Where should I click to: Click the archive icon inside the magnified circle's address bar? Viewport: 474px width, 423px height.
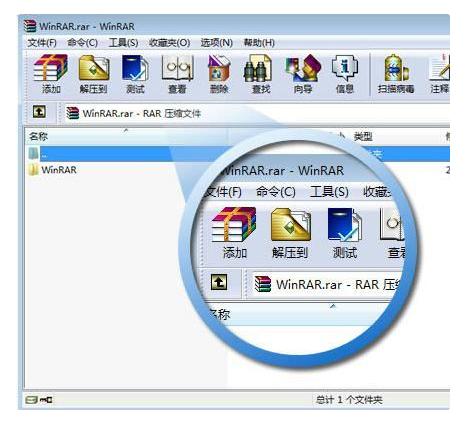pos(263,284)
